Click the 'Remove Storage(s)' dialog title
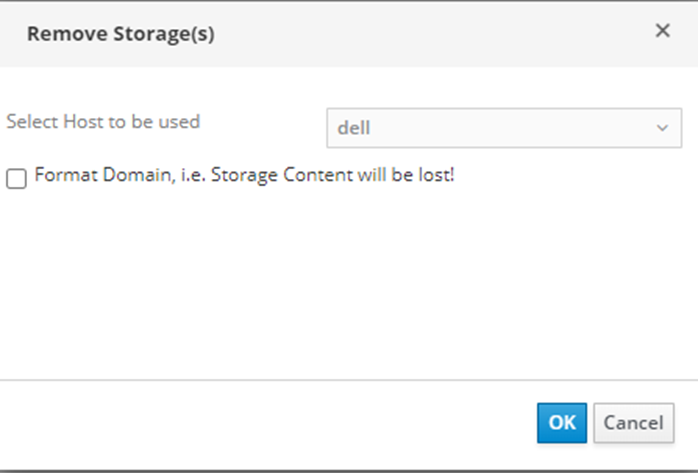The width and height of the screenshot is (698, 473). click(x=121, y=34)
